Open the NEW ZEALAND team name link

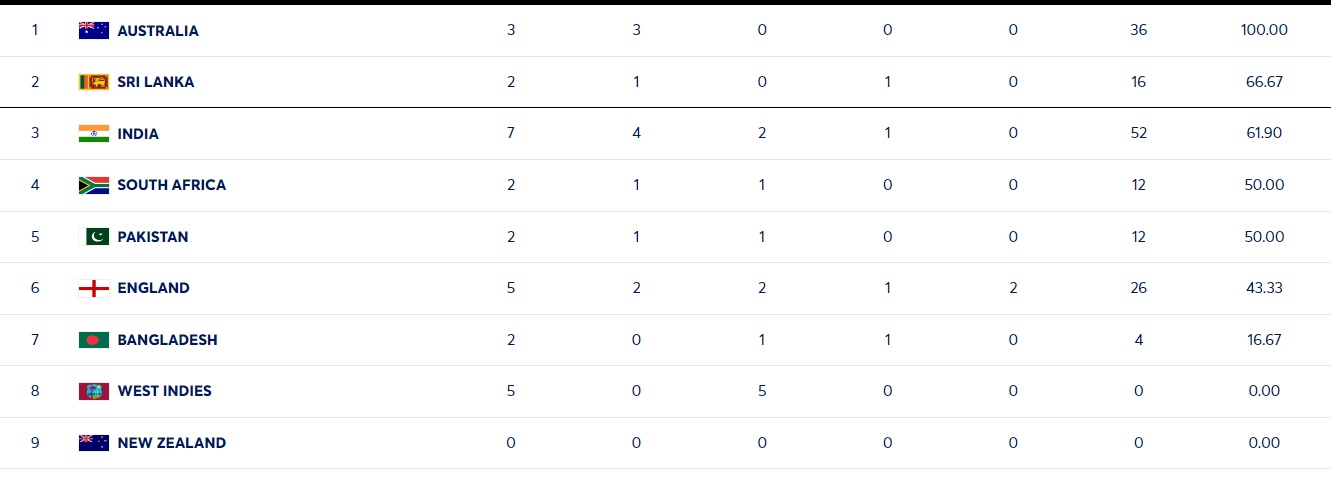(171, 443)
